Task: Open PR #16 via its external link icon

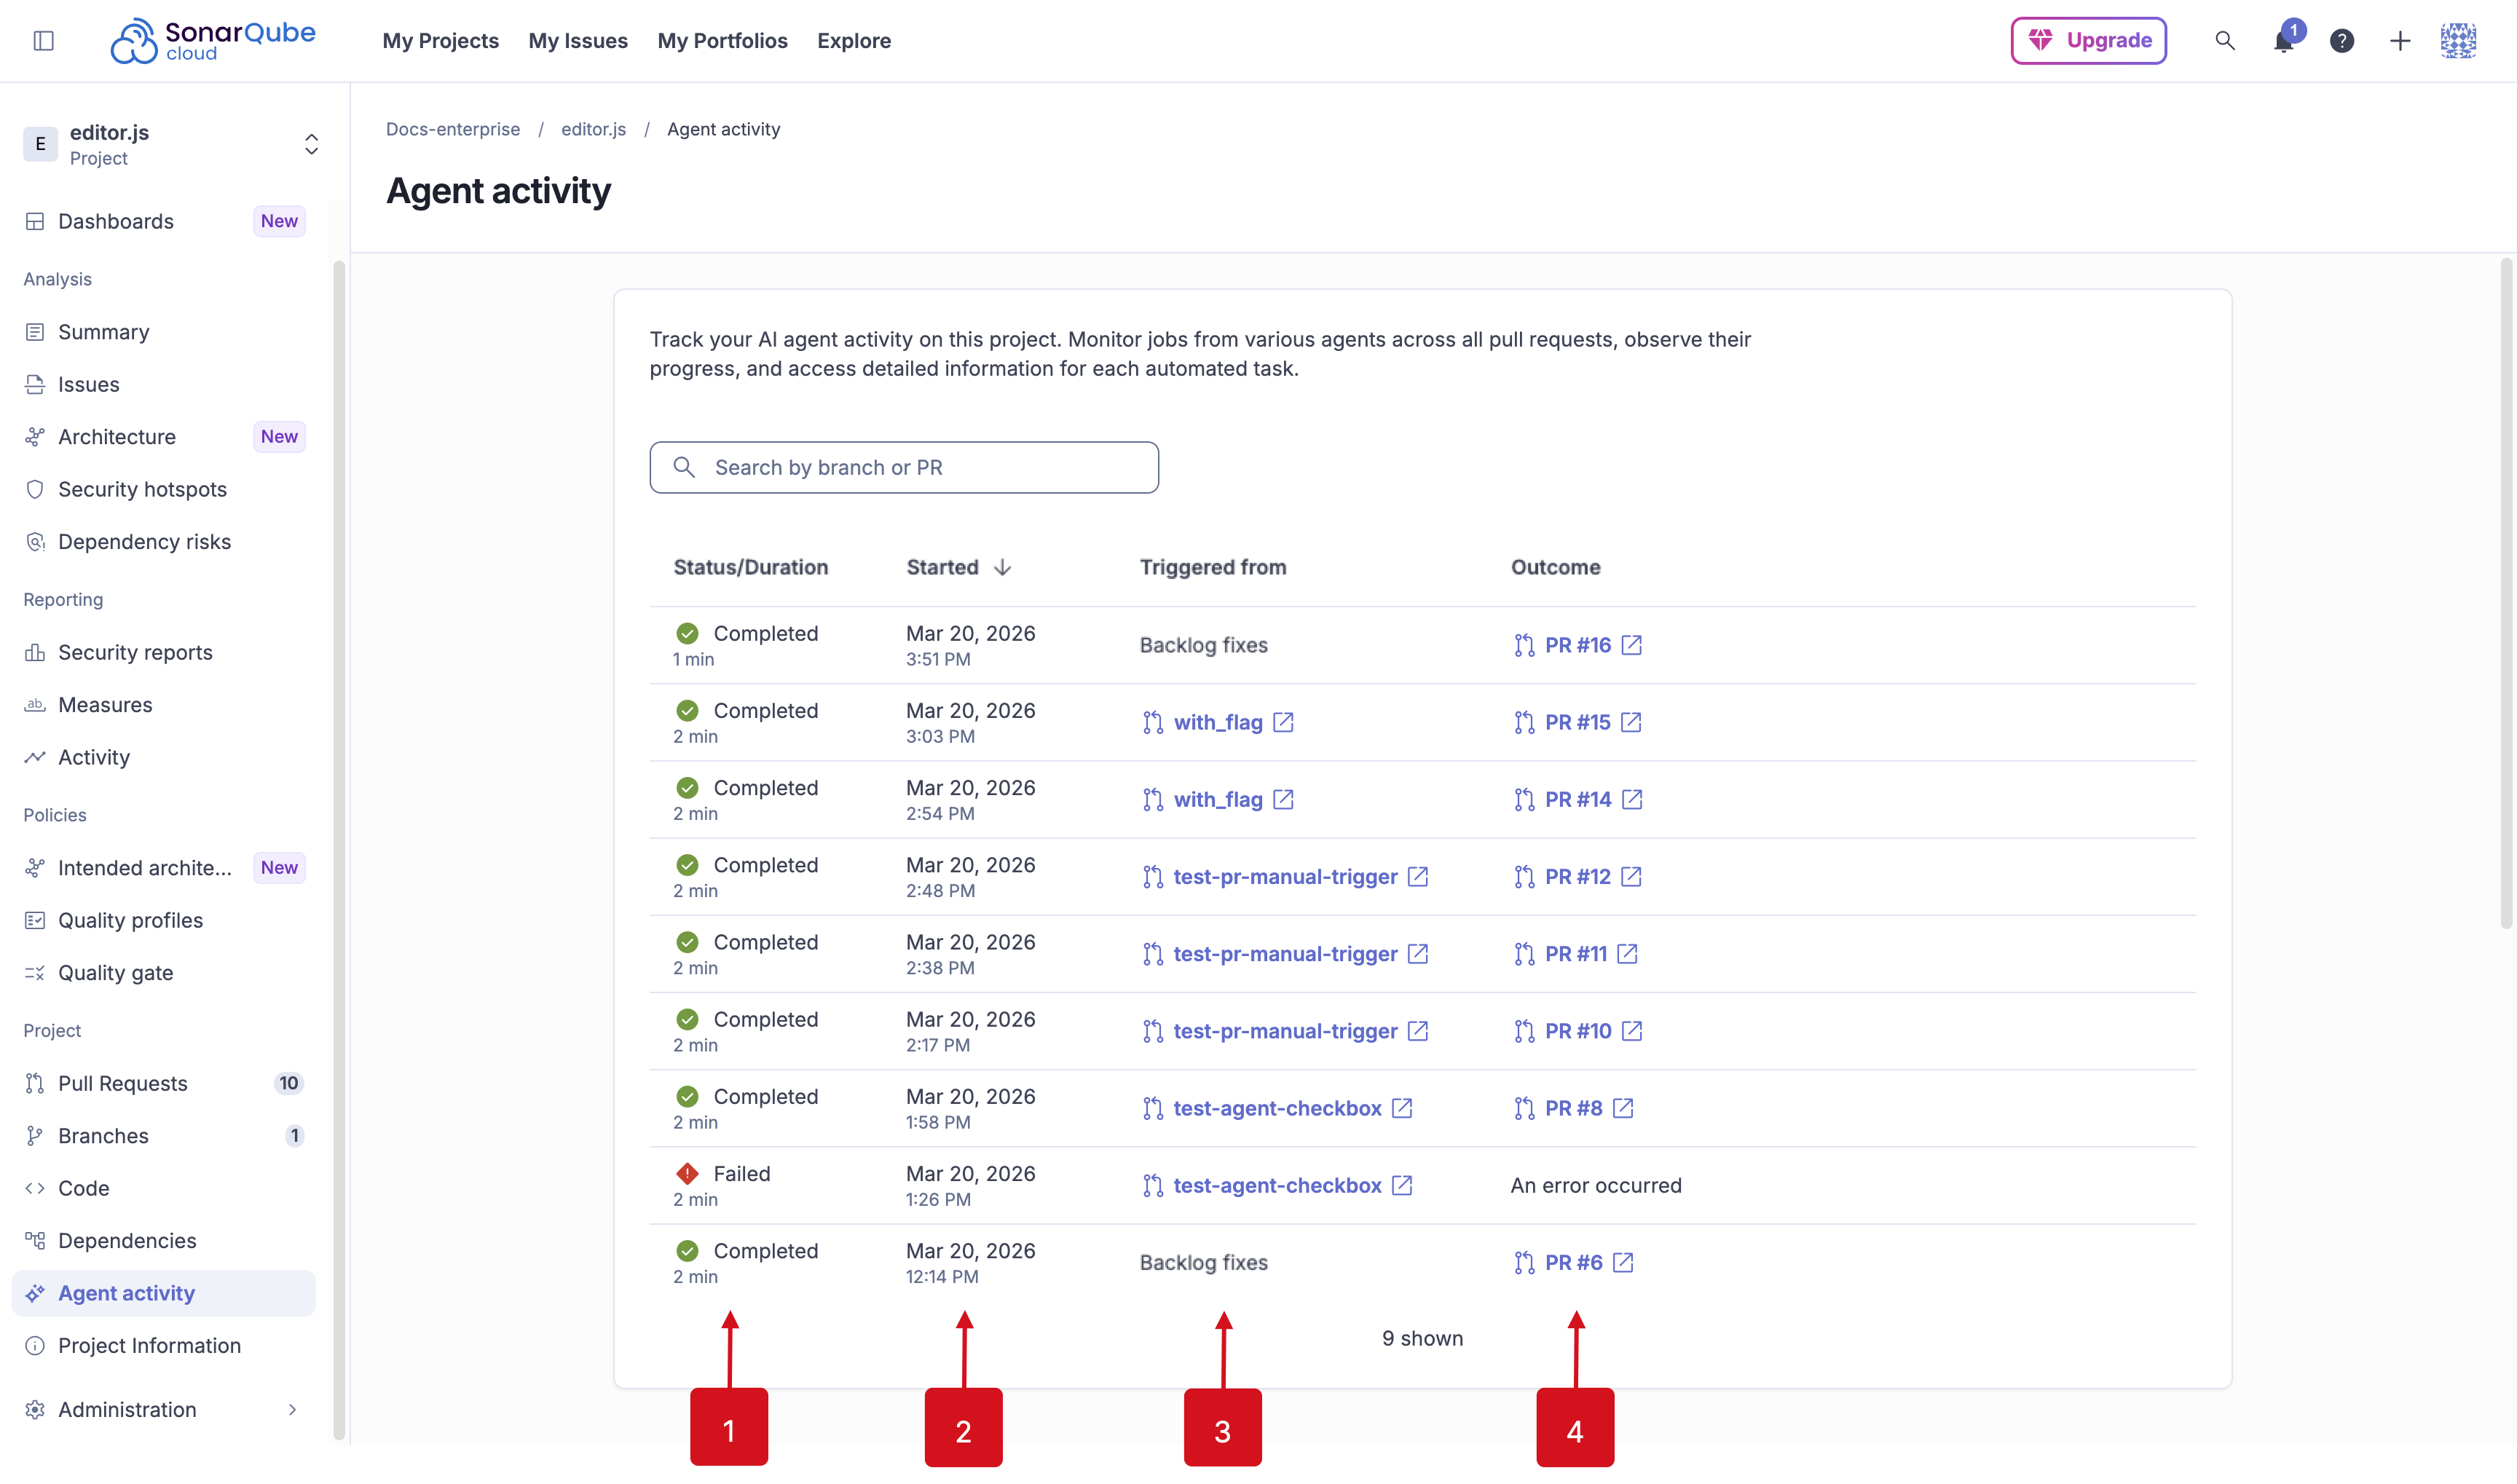Action: coord(1632,645)
